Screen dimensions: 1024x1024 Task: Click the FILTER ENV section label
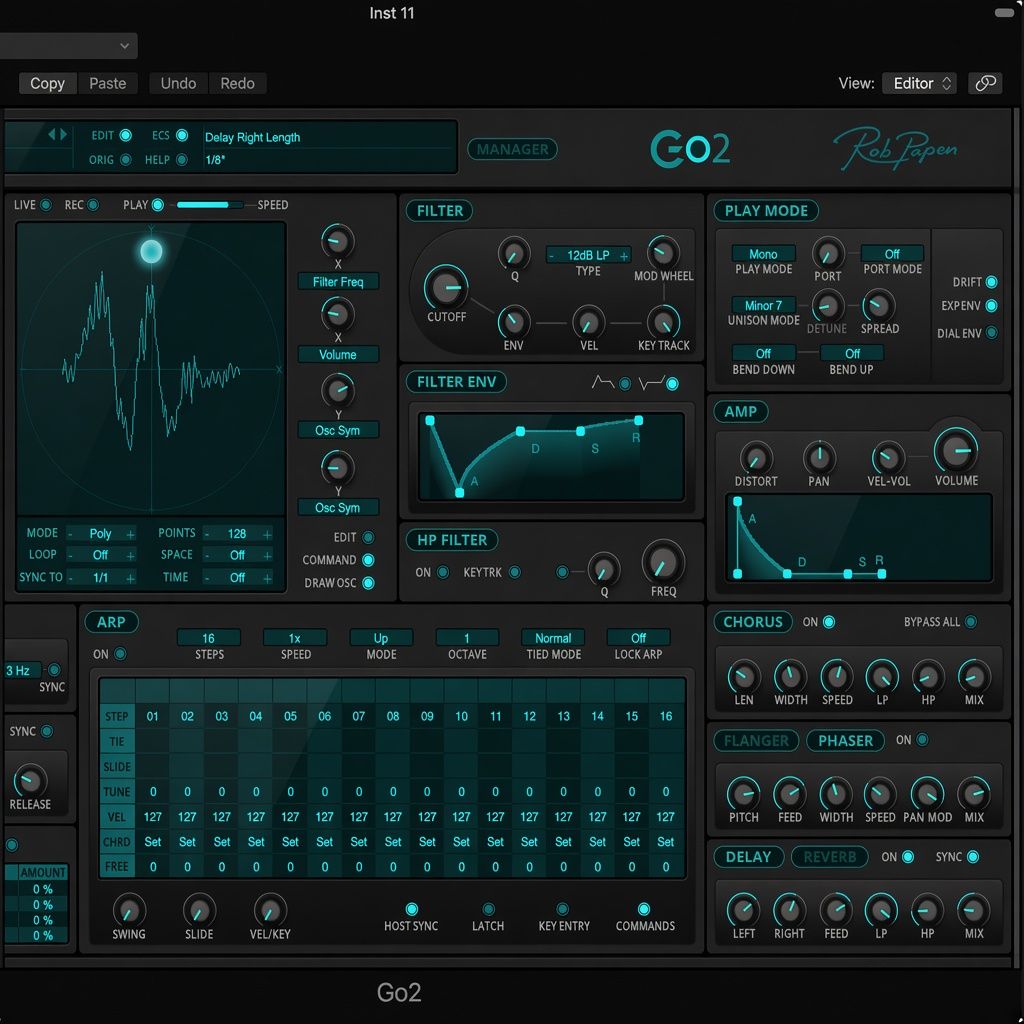tap(456, 382)
